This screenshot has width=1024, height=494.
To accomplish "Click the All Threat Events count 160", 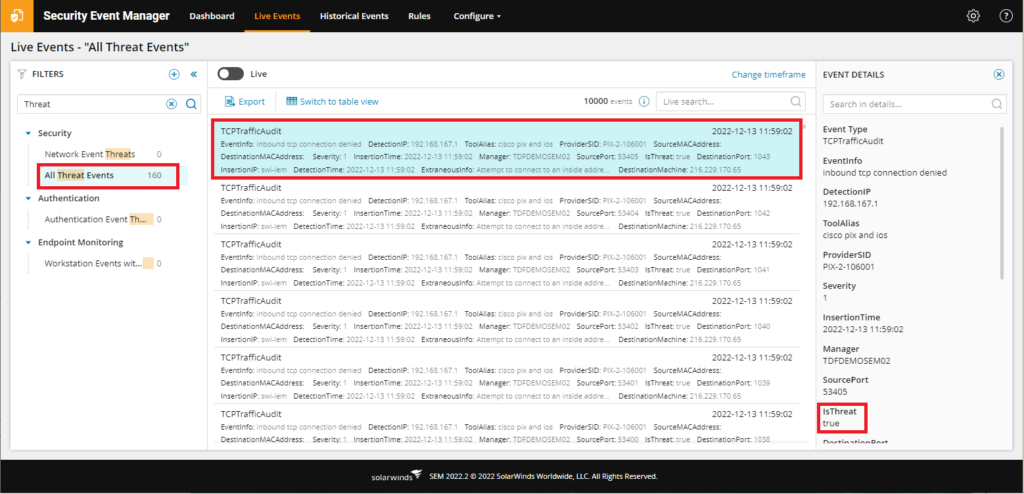I will [154, 175].
